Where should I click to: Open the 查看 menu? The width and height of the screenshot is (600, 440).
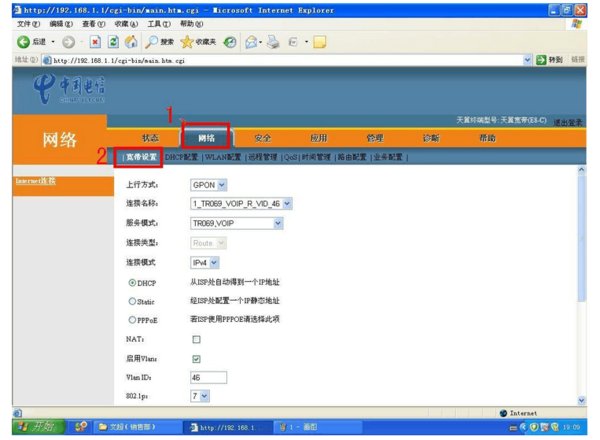93,24
